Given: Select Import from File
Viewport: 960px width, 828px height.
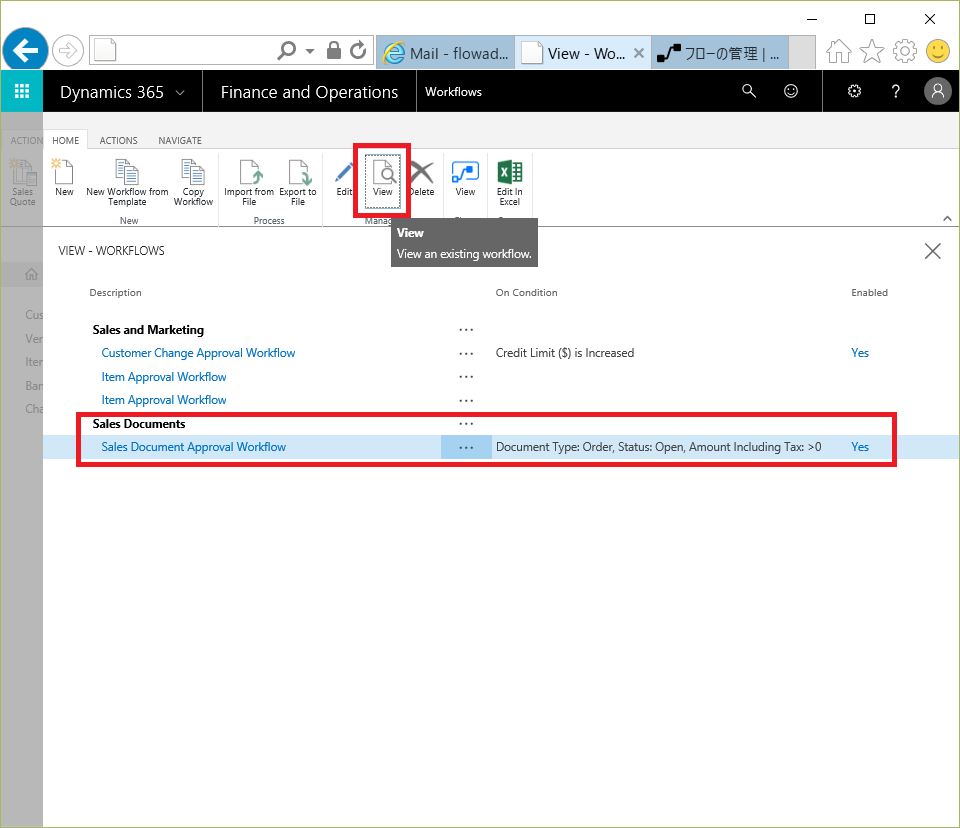Looking at the screenshot, I should pos(249,183).
